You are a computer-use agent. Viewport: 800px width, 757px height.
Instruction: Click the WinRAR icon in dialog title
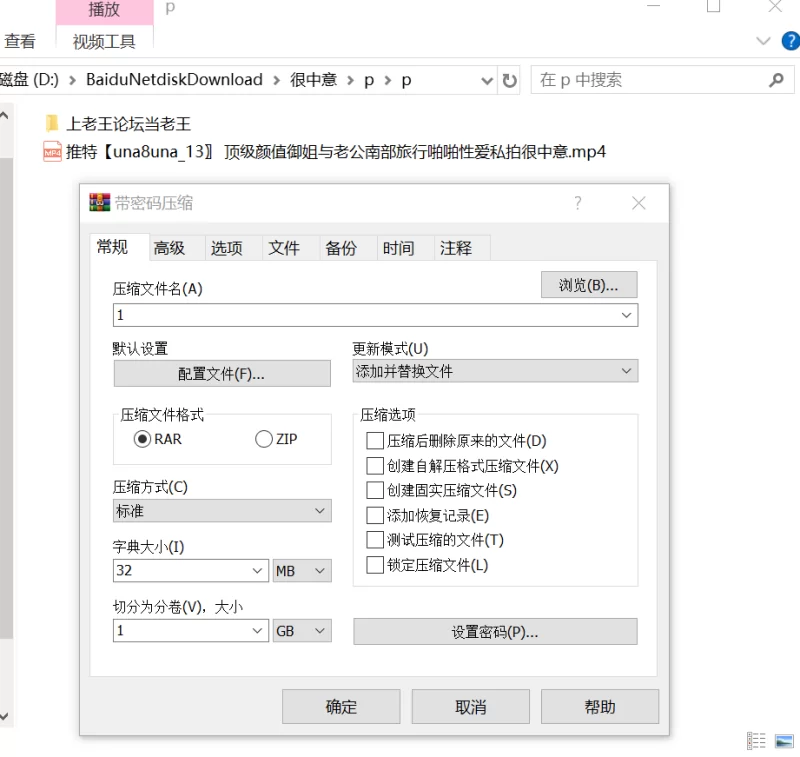click(99, 203)
